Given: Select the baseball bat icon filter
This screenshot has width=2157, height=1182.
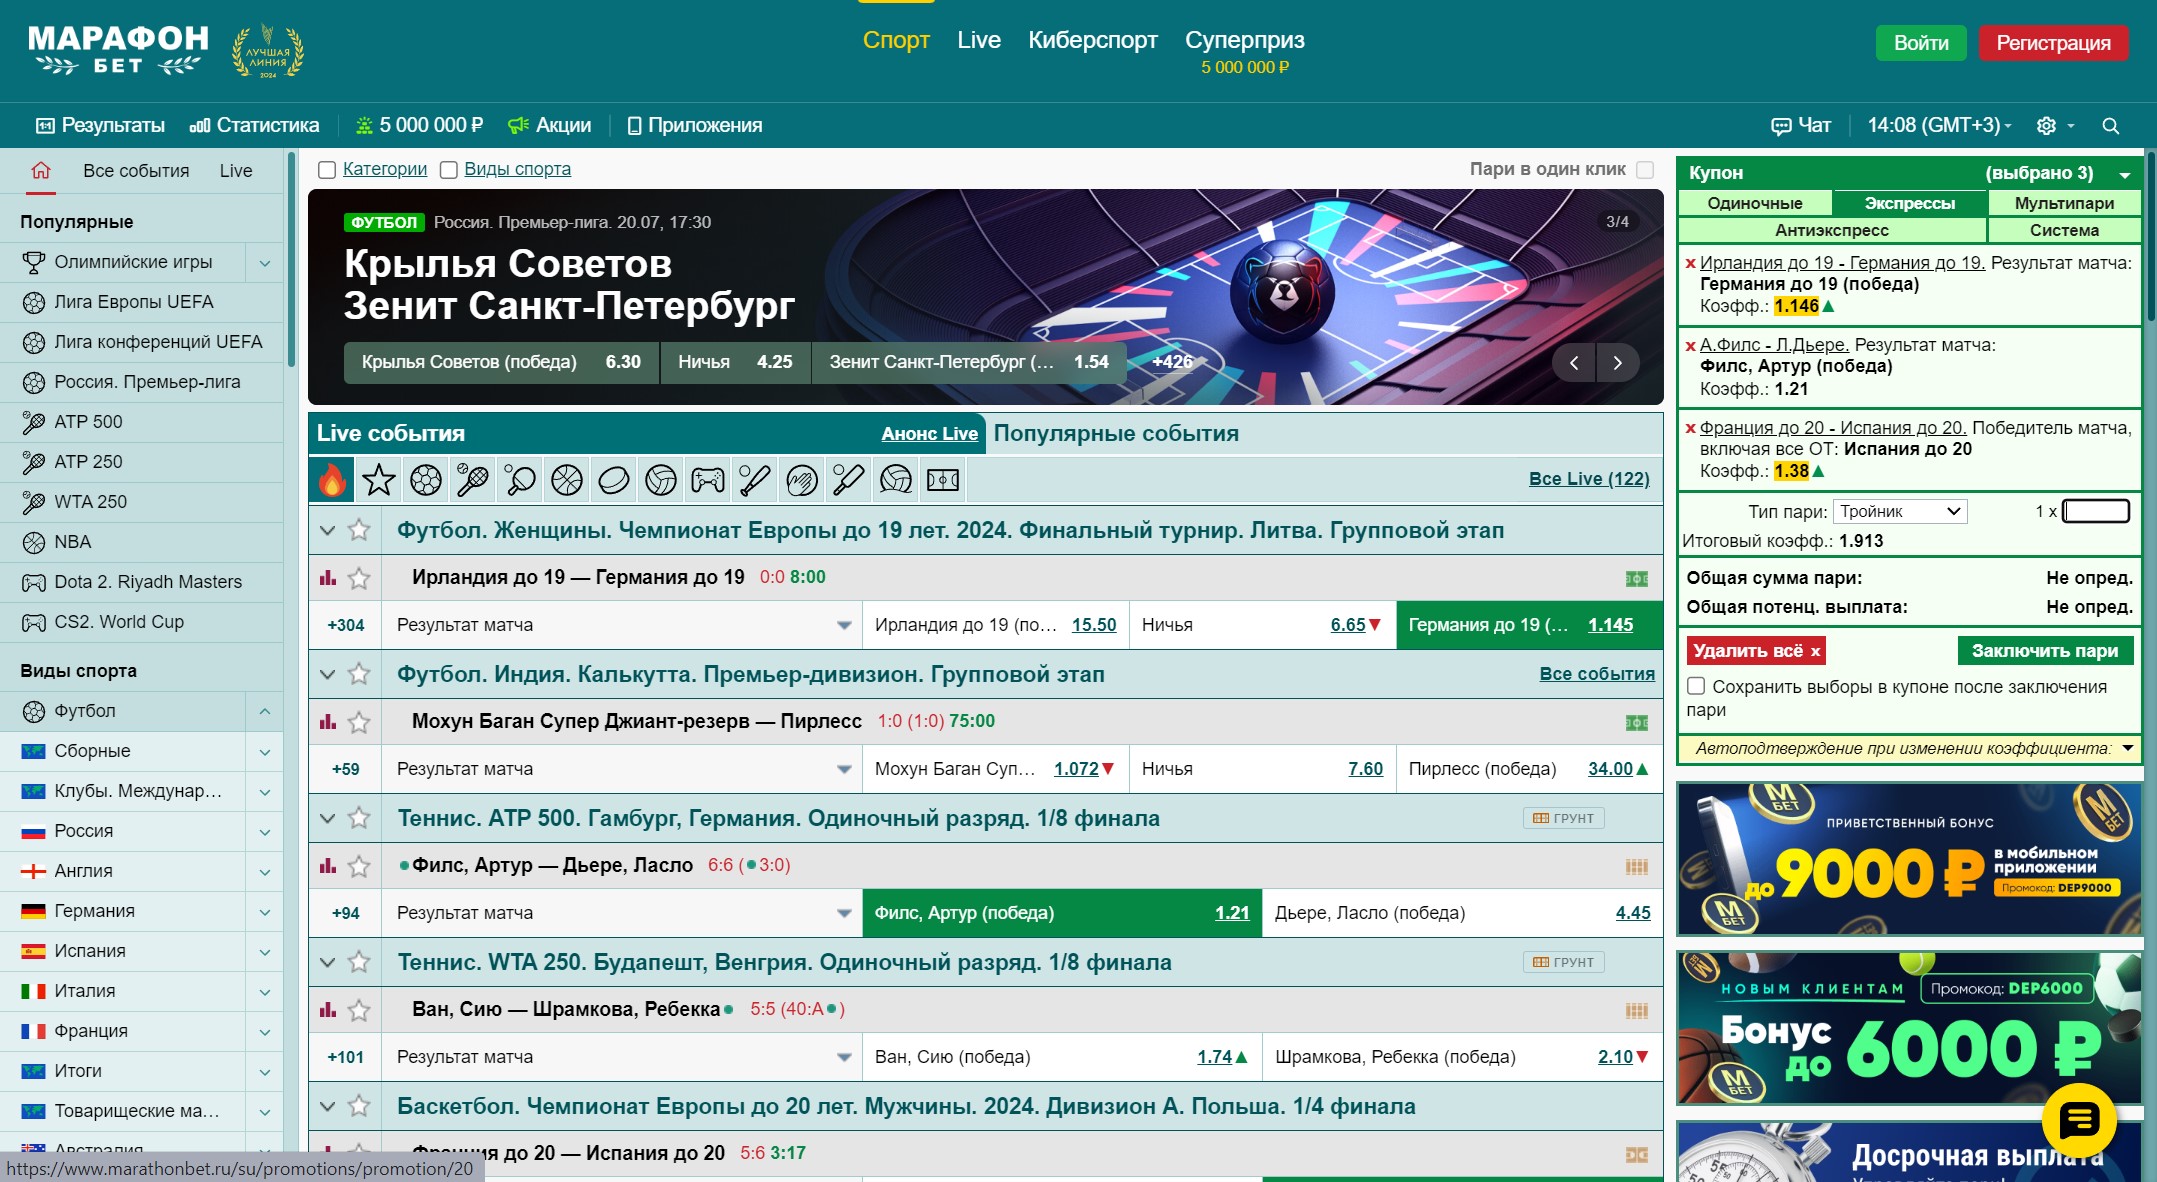Looking at the screenshot, I should tap(754, 481).
